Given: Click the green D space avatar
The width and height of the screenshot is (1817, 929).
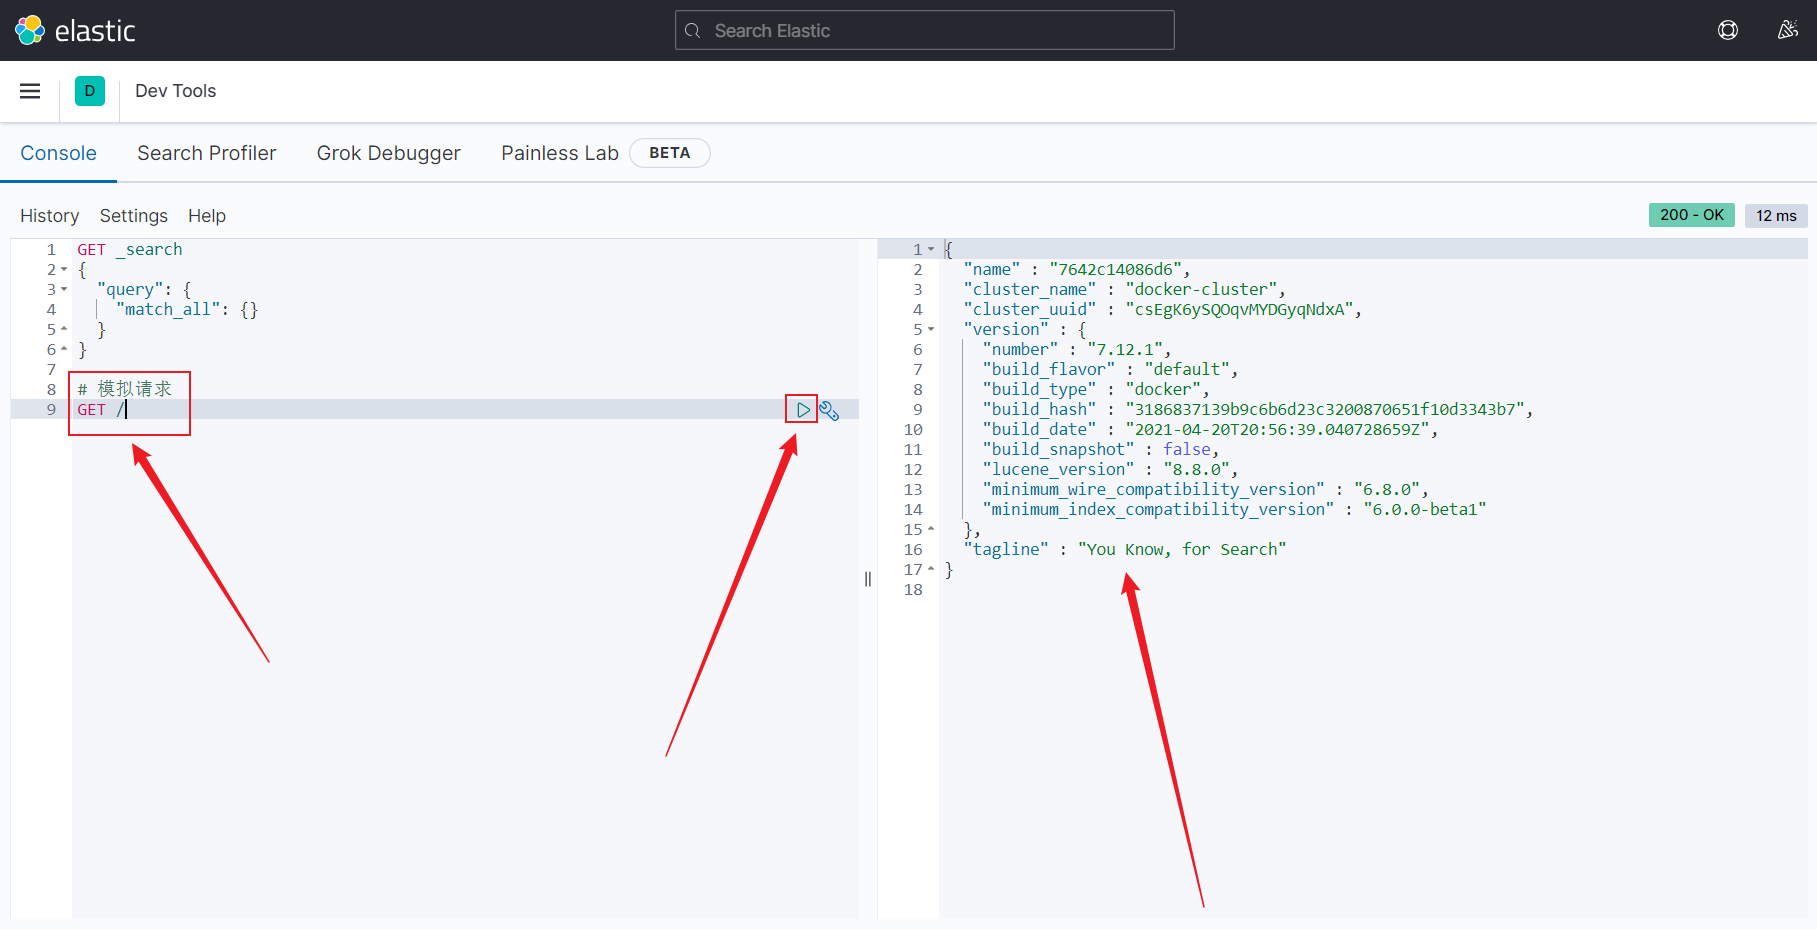Looking at the screenshot, I should pos(90,91).
